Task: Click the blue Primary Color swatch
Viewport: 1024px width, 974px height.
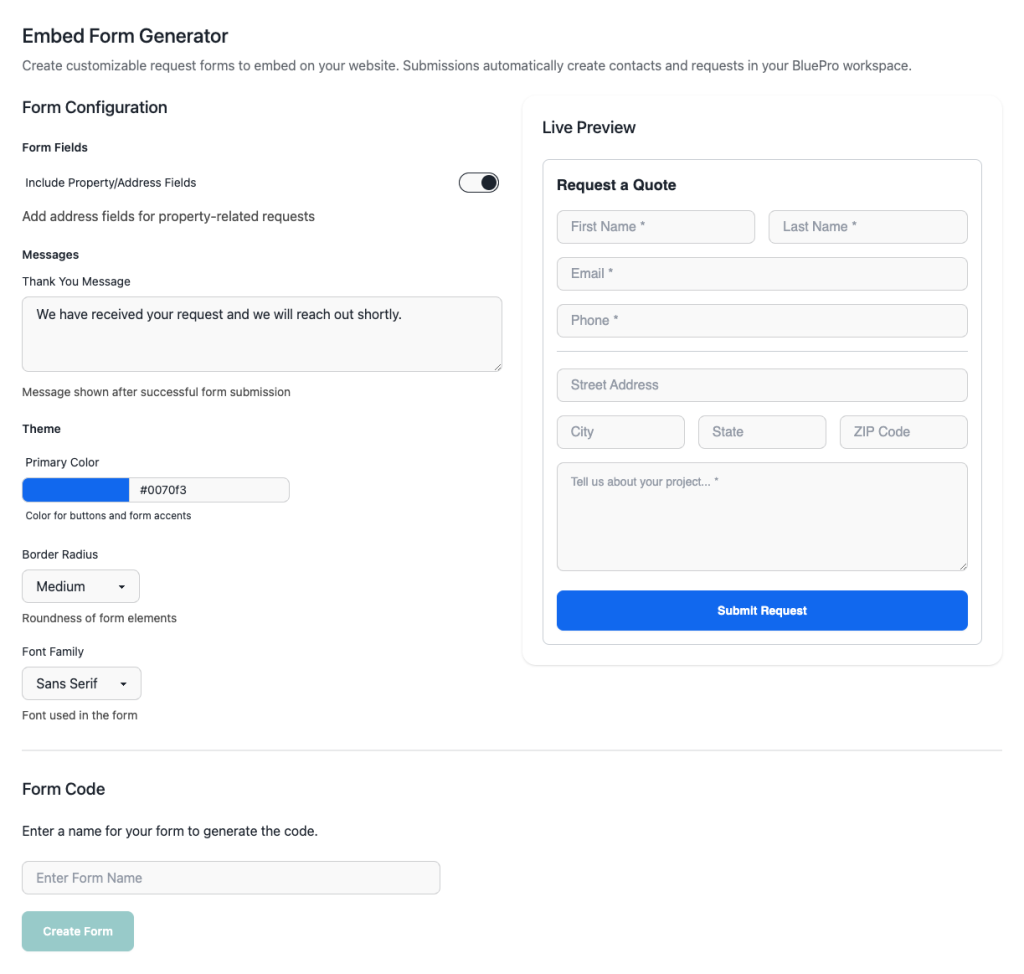Action: (76, 490)
